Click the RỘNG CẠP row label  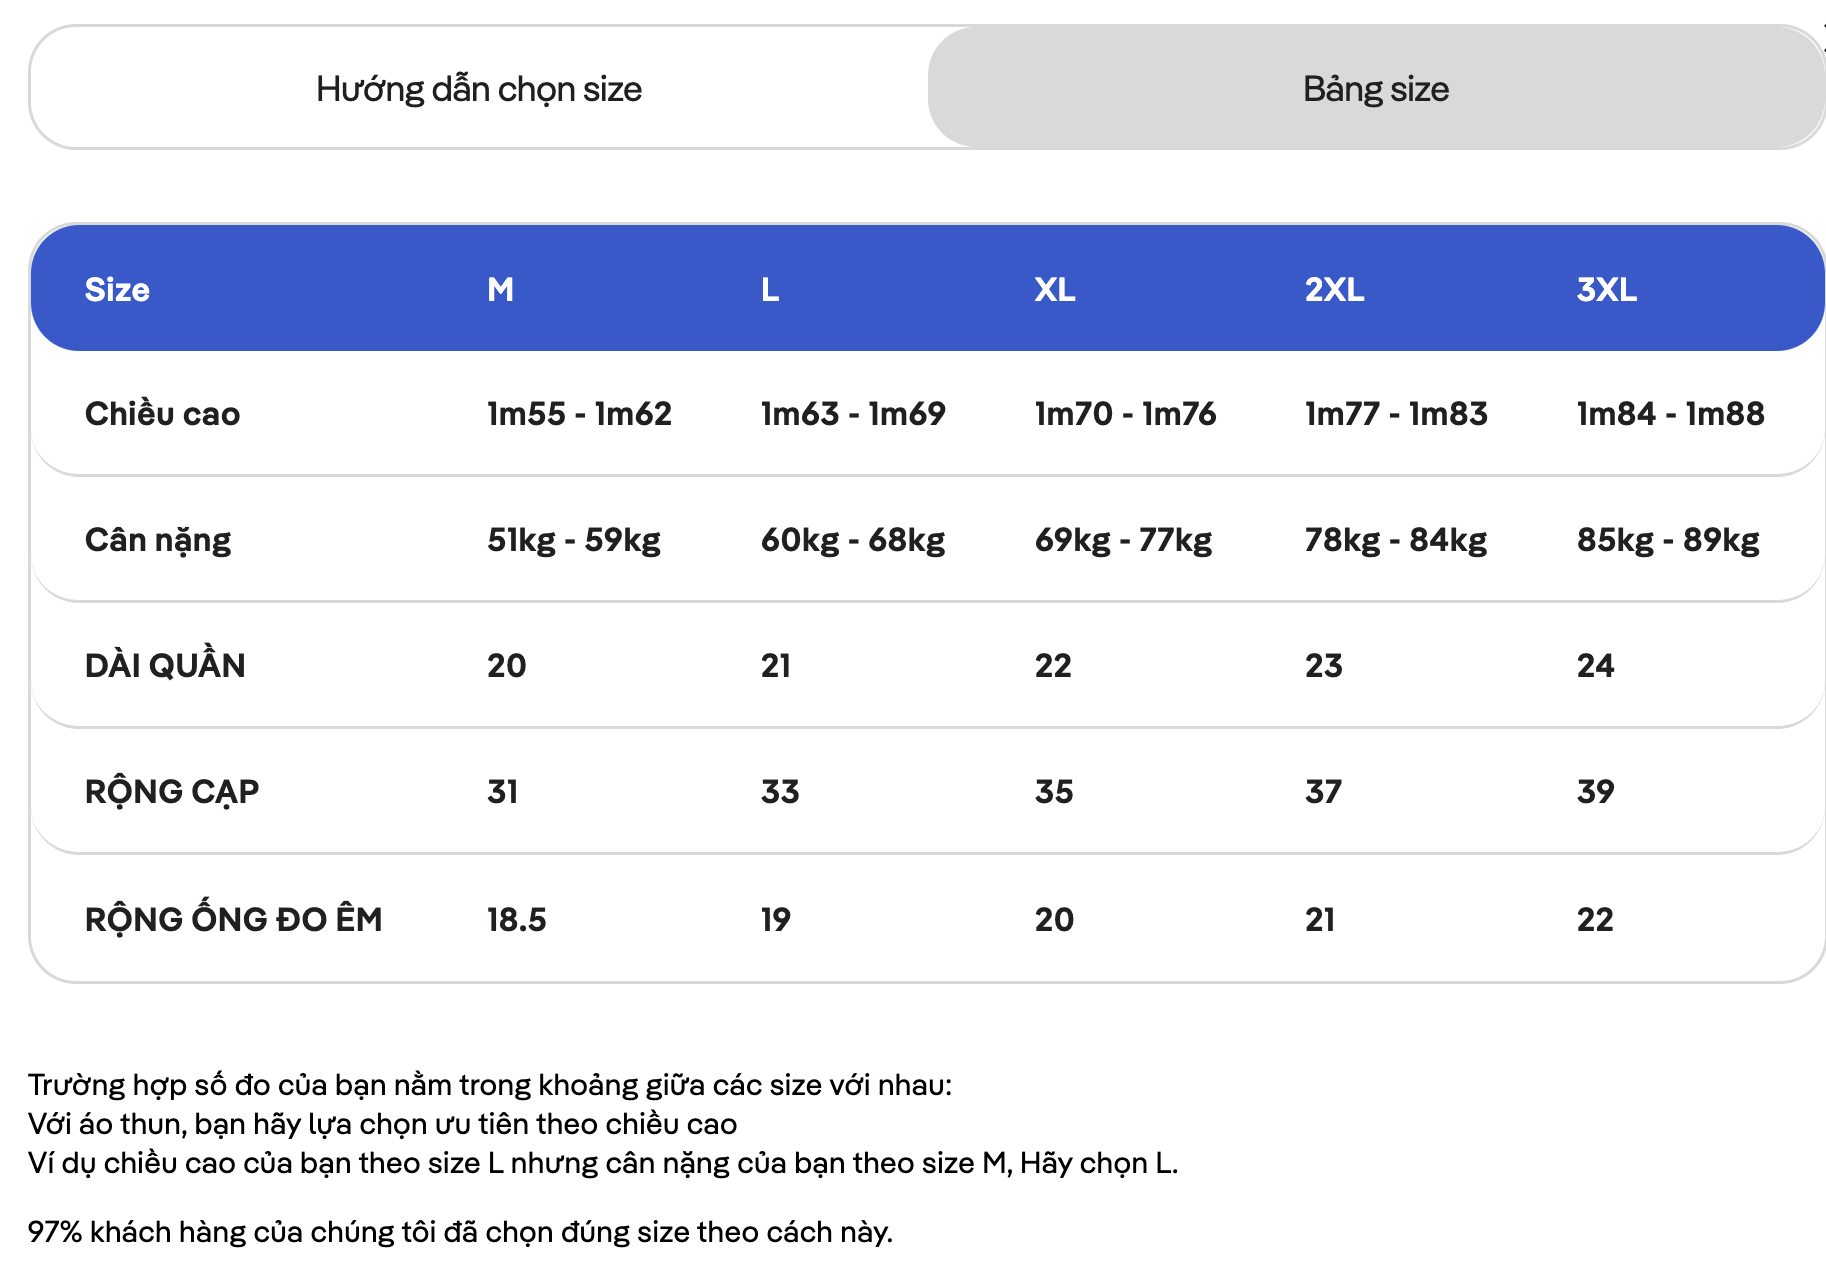pyautogui.click(x=172, y=792)
